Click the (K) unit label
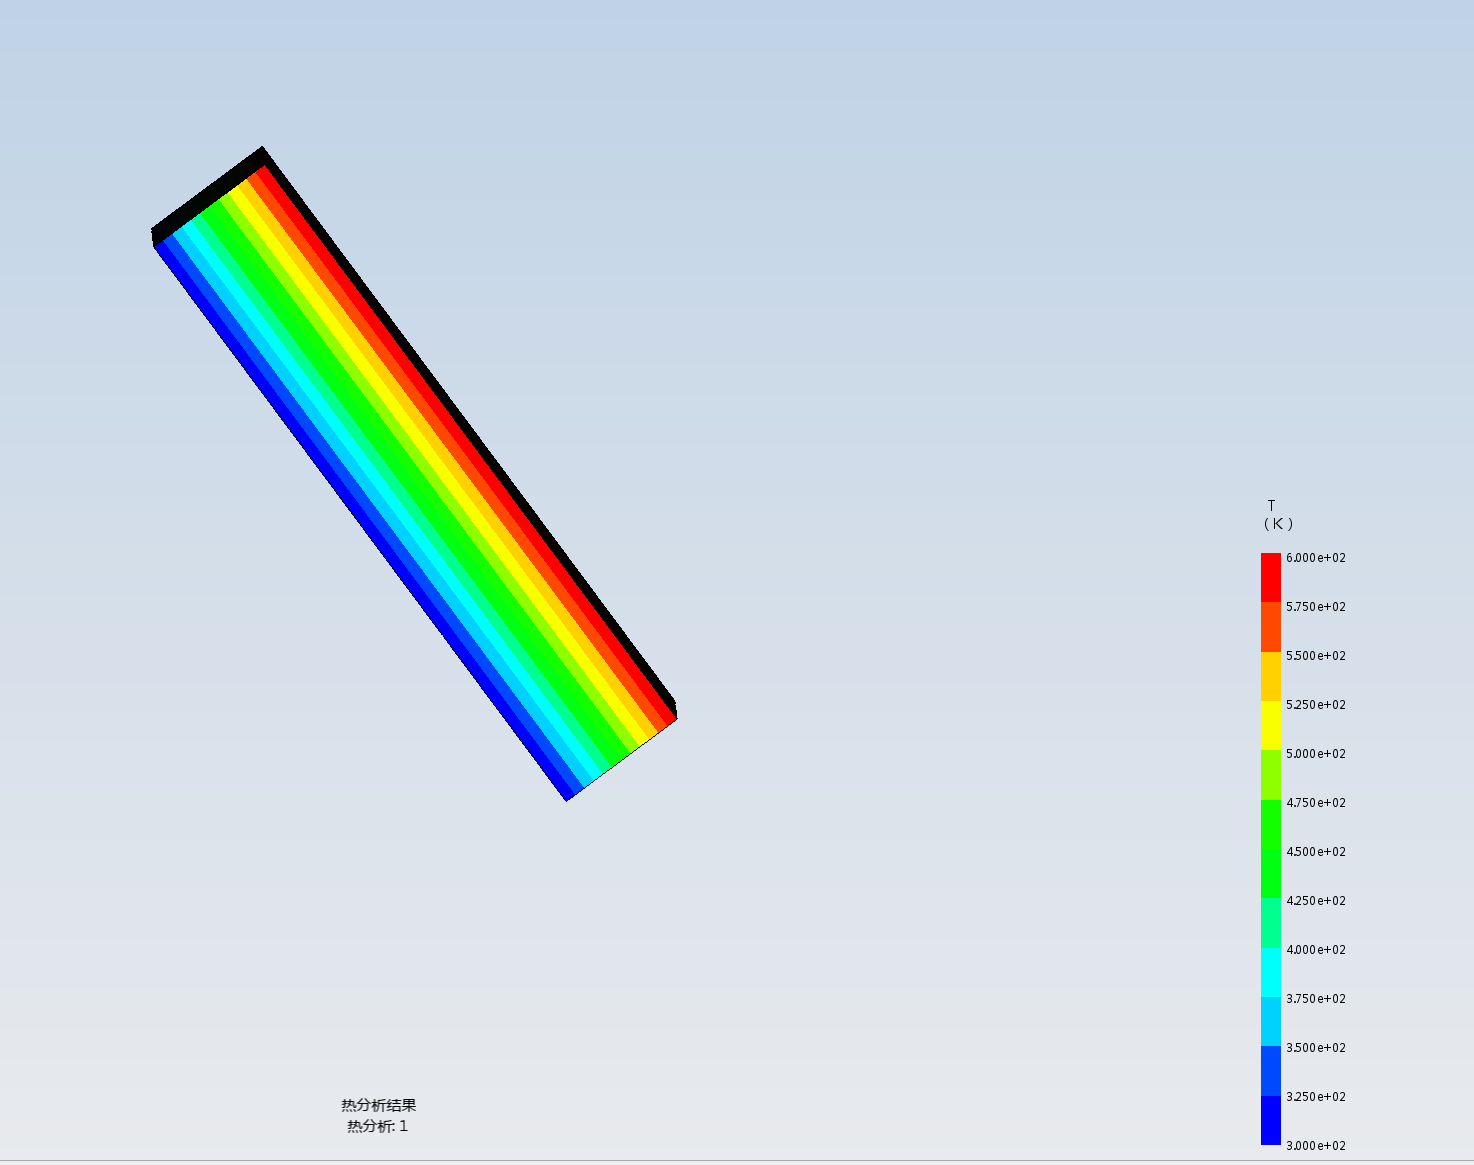 tap(1278, 524)
